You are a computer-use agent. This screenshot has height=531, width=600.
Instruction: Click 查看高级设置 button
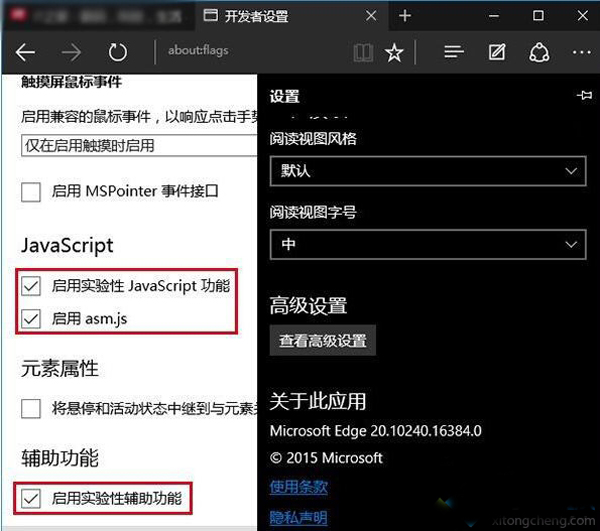click(x=323, y=340)
